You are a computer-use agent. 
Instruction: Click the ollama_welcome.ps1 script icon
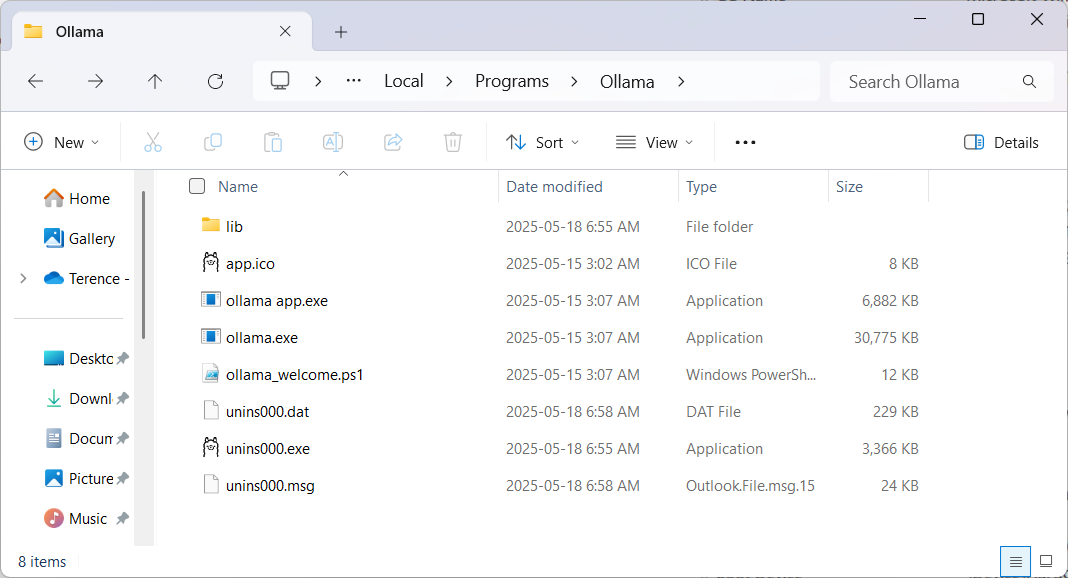pyautogui.click(x=211, y=374)
